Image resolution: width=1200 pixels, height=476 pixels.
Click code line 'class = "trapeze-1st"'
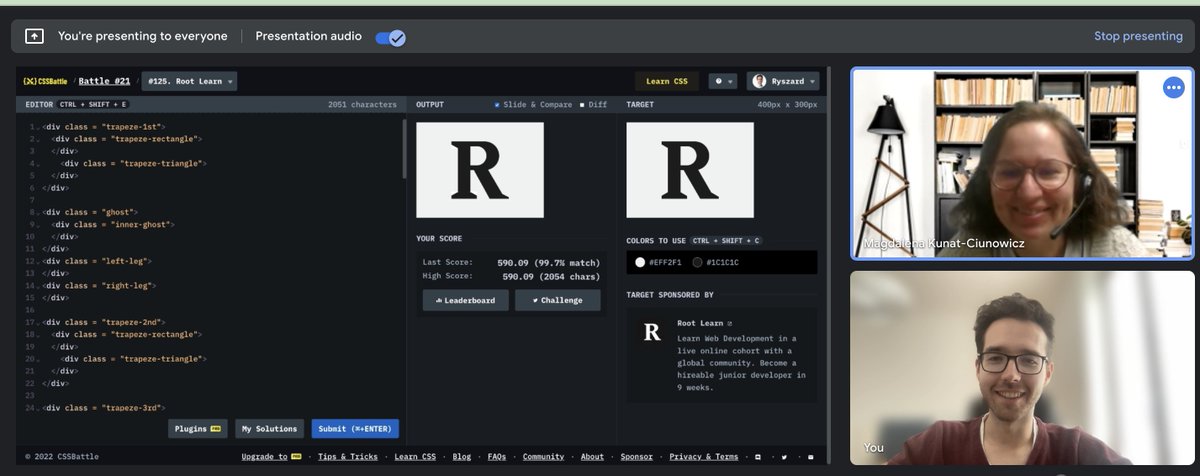[103, 127]
